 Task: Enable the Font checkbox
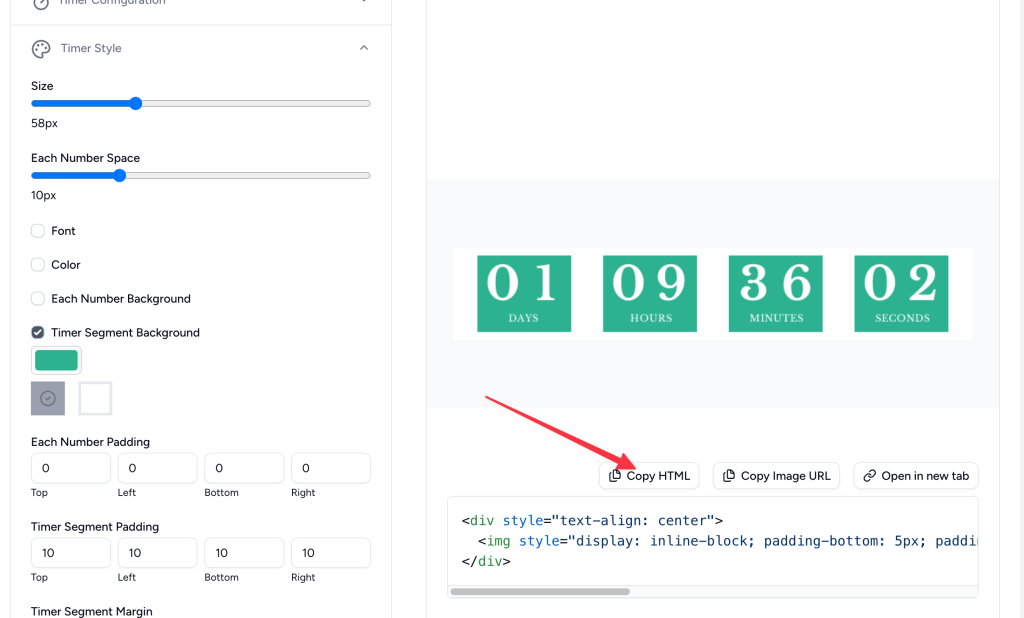tap(37, 230)
